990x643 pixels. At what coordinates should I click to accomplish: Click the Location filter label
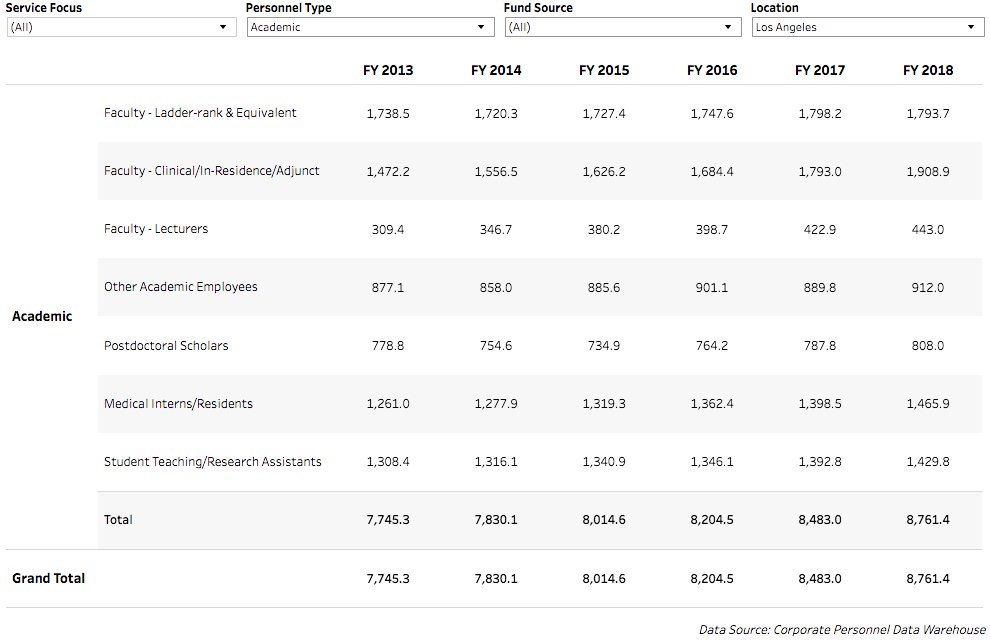tap(775, 8)
